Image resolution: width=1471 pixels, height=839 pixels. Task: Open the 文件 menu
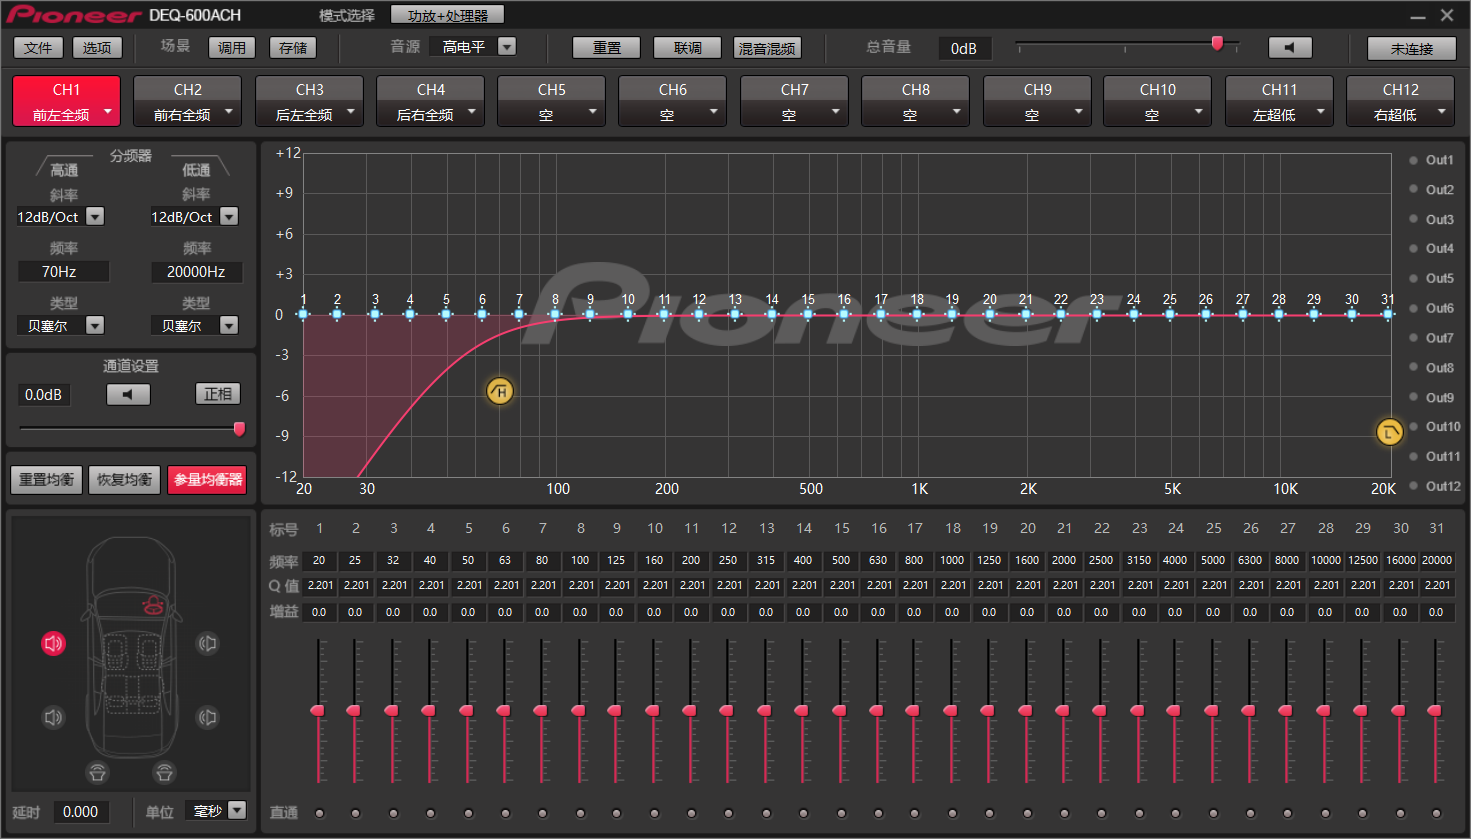(x=38, y=48)
